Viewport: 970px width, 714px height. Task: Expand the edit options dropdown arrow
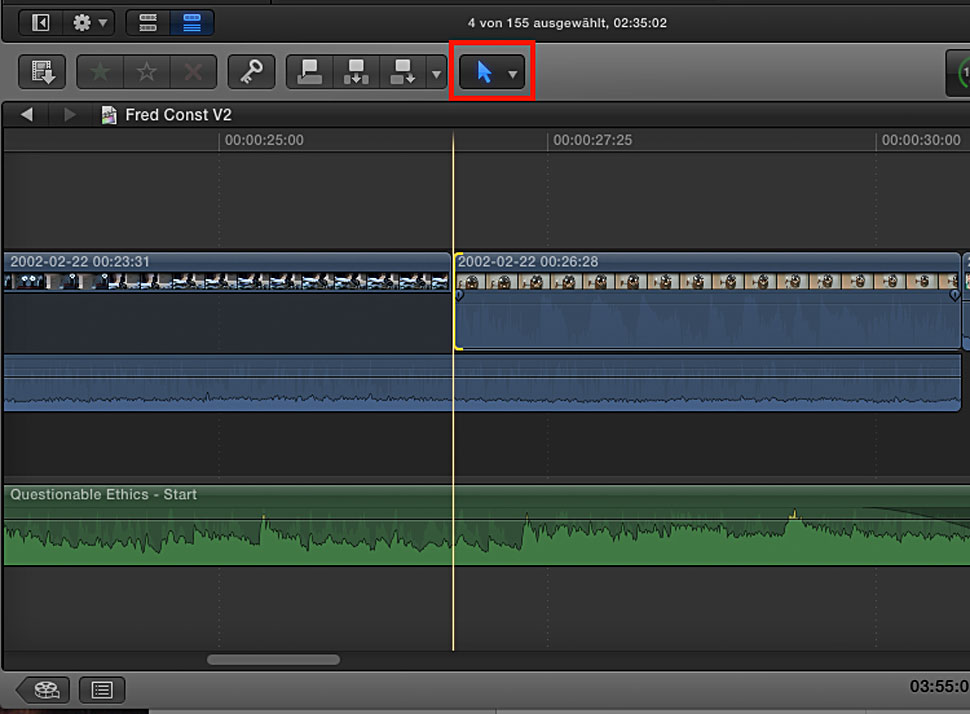[435, 73]
